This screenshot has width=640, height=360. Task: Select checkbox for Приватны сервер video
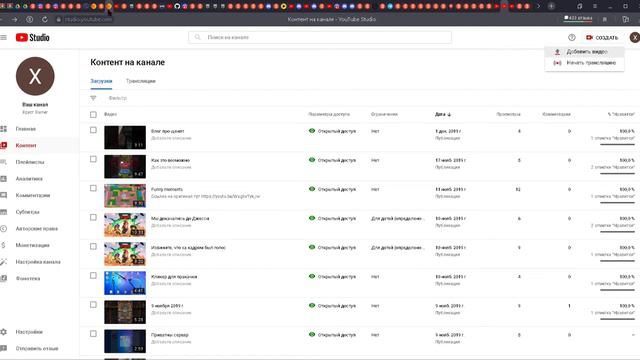(93, 334)
